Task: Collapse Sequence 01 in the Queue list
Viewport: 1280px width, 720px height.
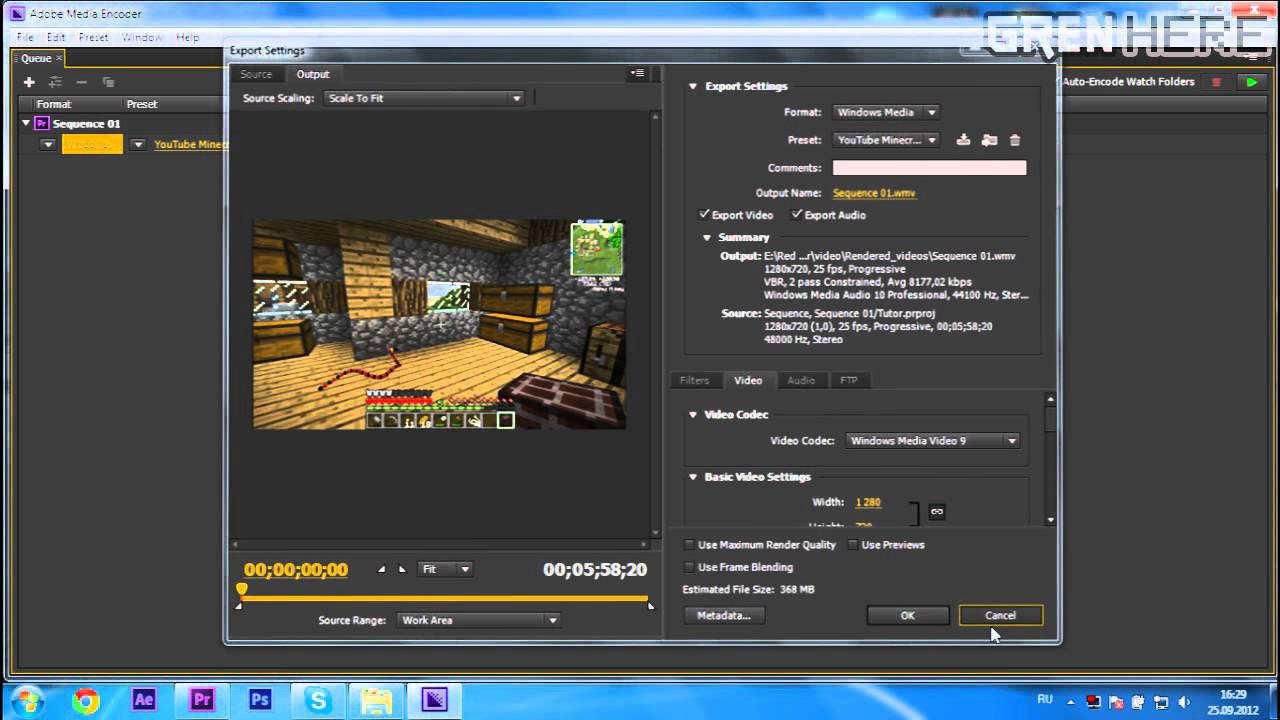Action: [26, 123]
